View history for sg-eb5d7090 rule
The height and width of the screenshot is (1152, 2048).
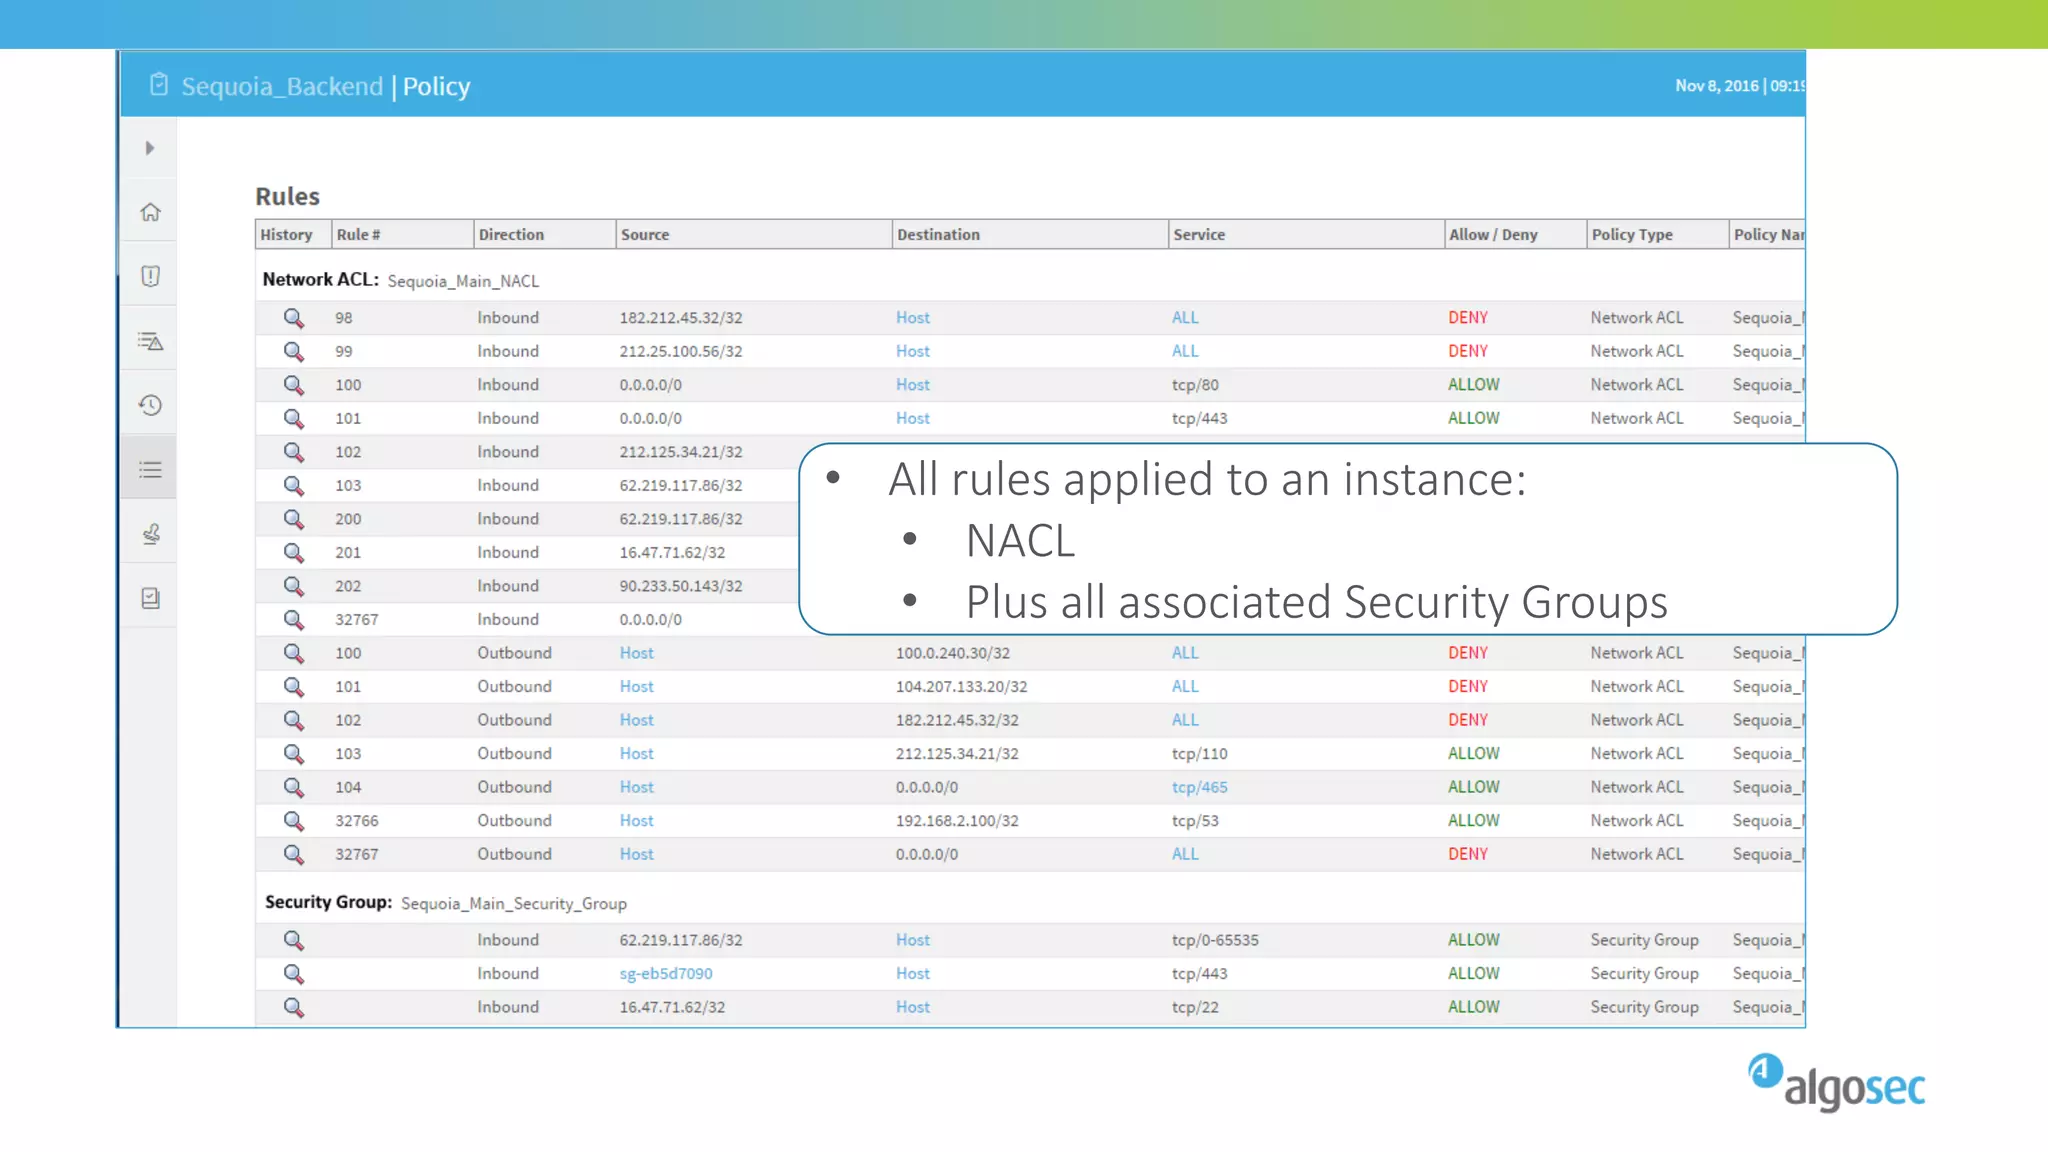293,973
